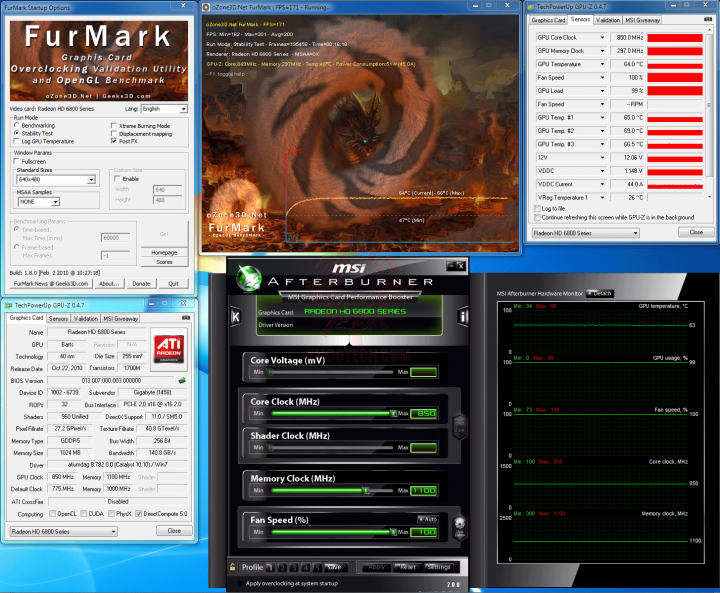Toggle apply overclocking at system startup
Viewport: 720px width, 593px height.
[x=240, y=583]
